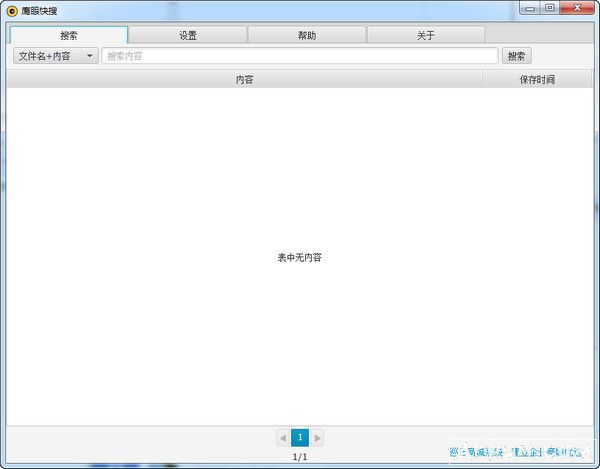Click the 内容 column header
This screenshot has width=600, height=469.
[244, 79]
